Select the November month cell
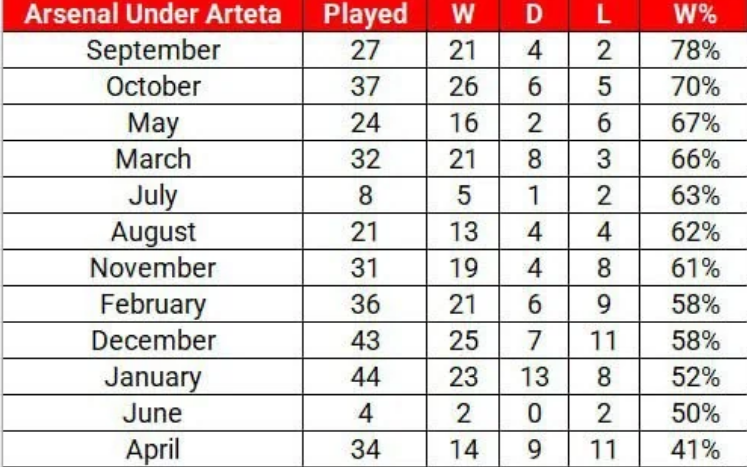Image resolution: width=747 pixels, height=467 pixels. (x=153, y=268)
